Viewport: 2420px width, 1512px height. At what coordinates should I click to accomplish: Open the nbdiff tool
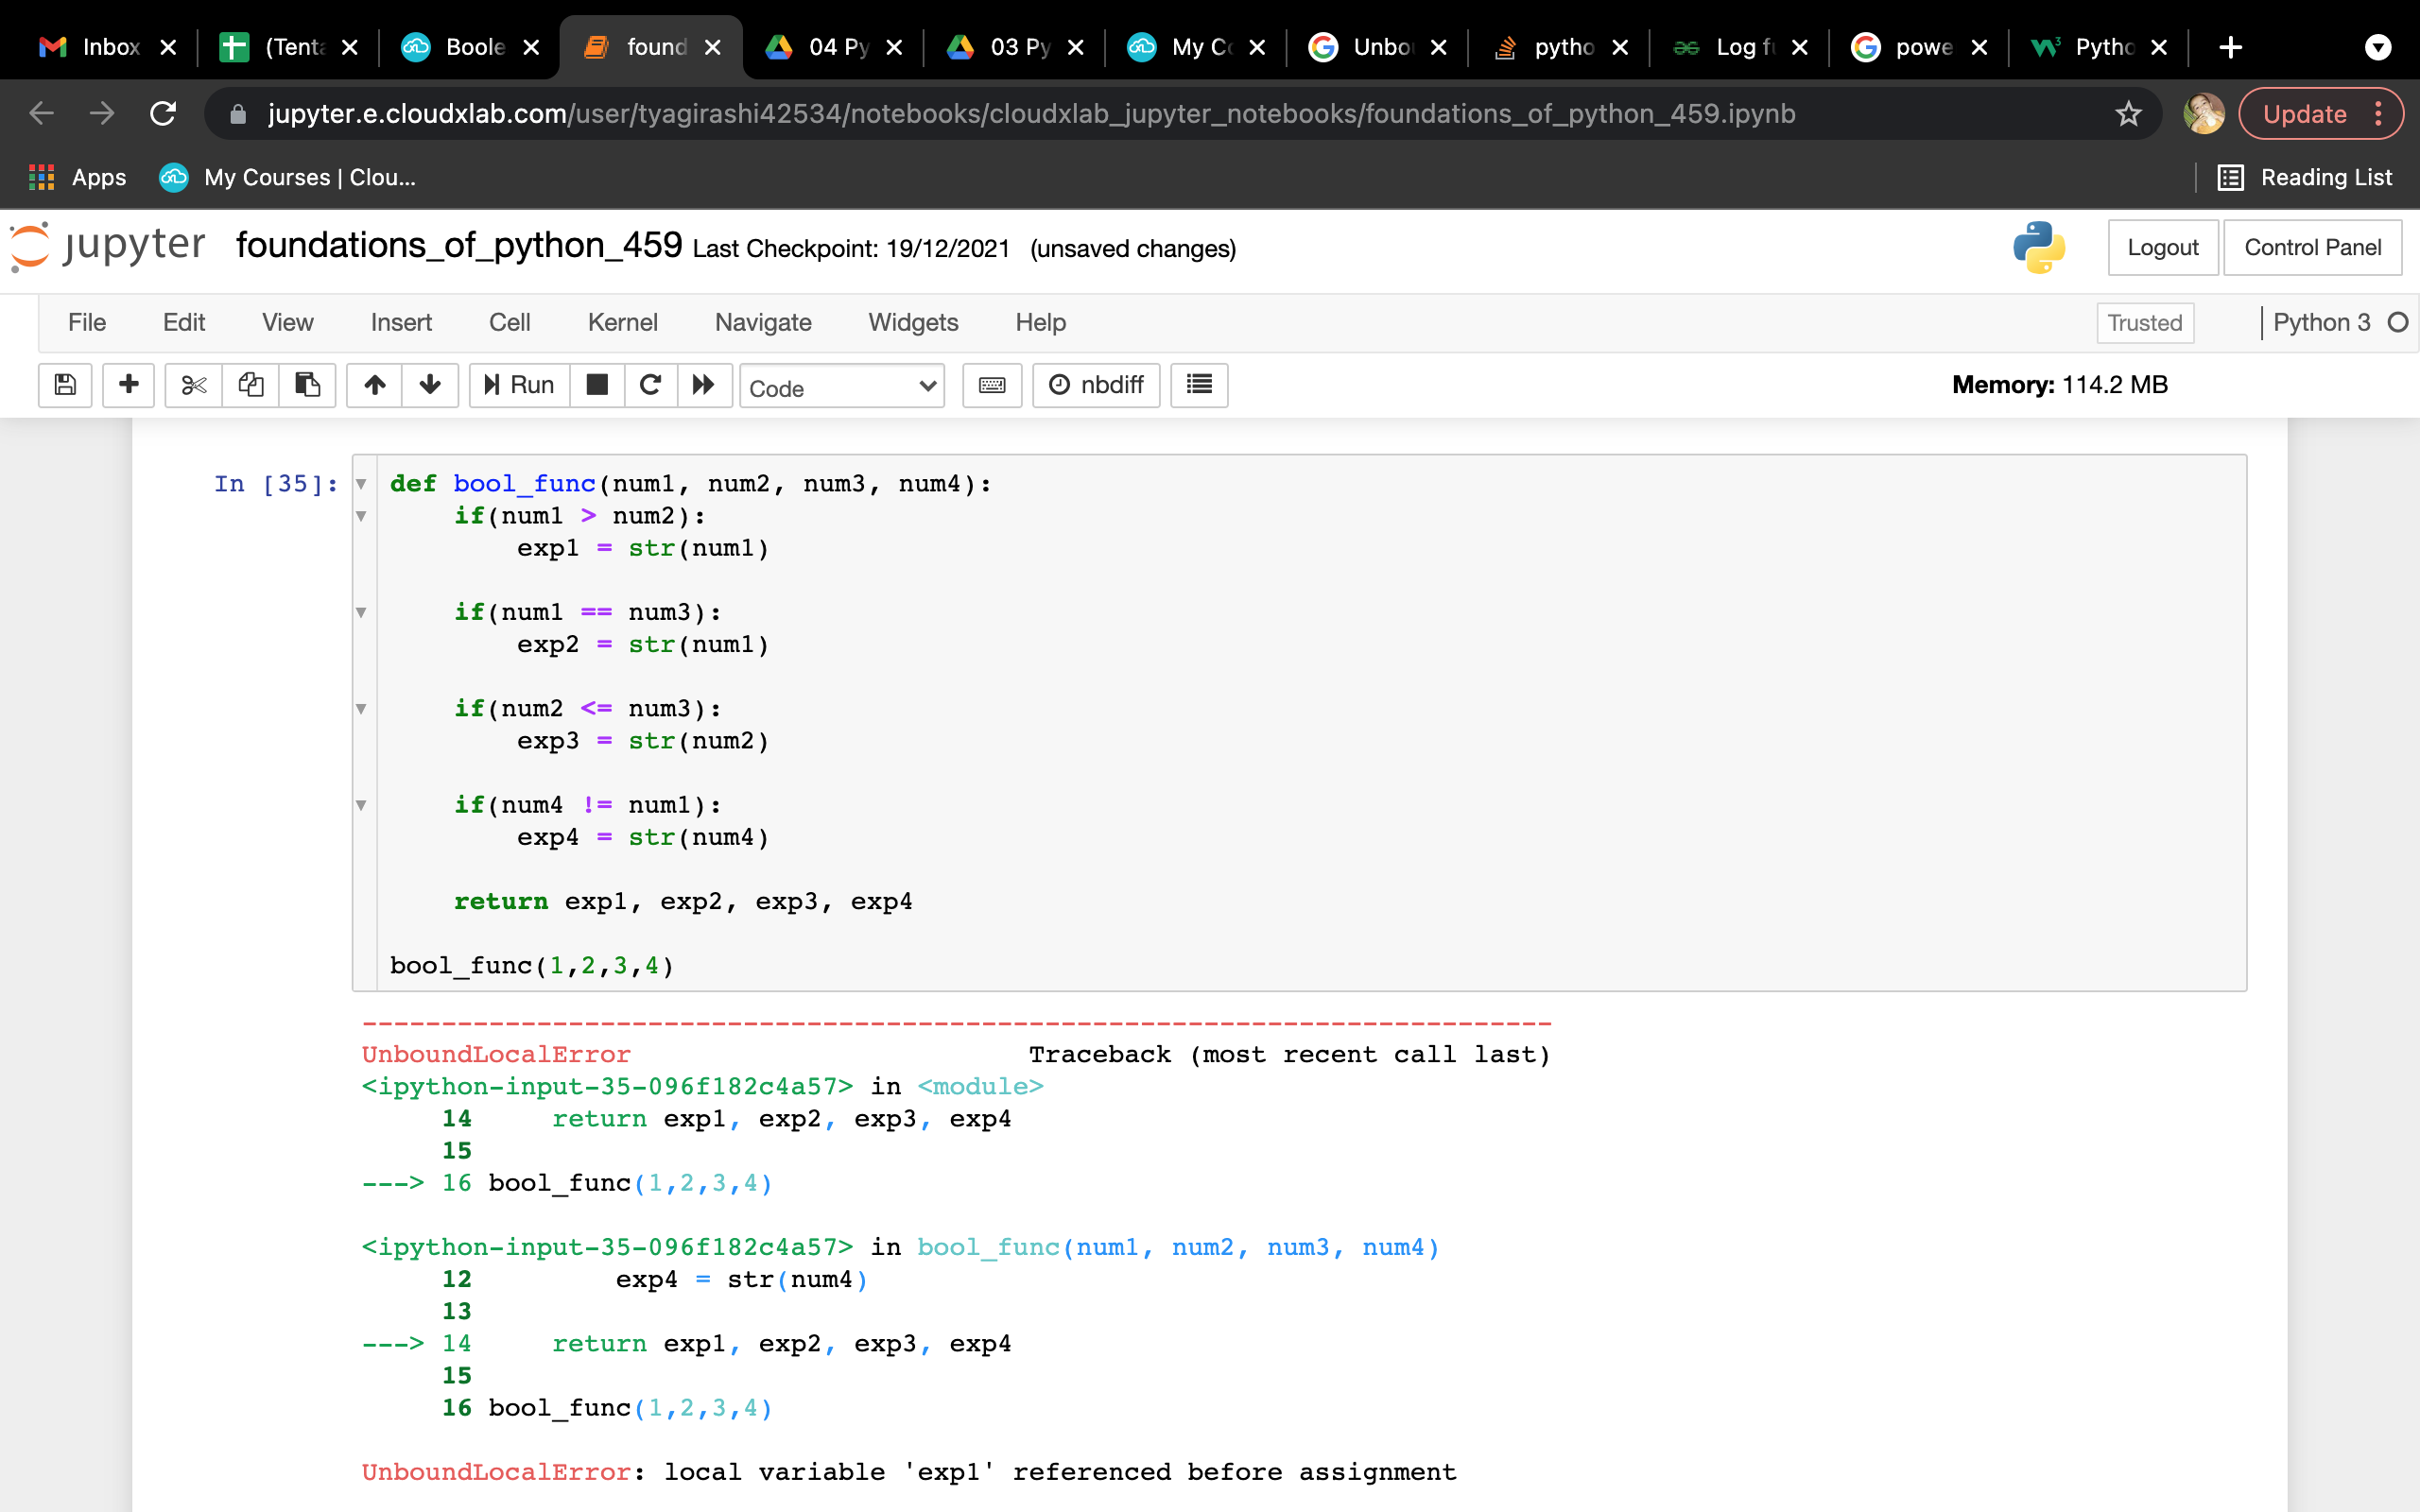[1096, 385]
